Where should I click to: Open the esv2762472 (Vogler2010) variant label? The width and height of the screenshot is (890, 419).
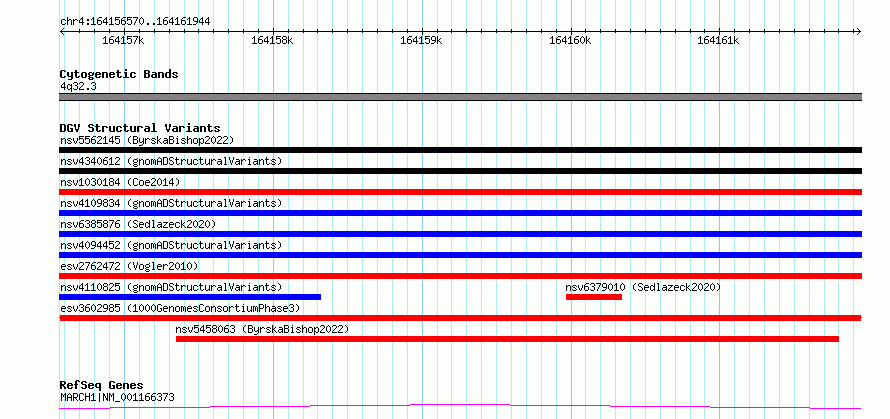click(129, 266)
